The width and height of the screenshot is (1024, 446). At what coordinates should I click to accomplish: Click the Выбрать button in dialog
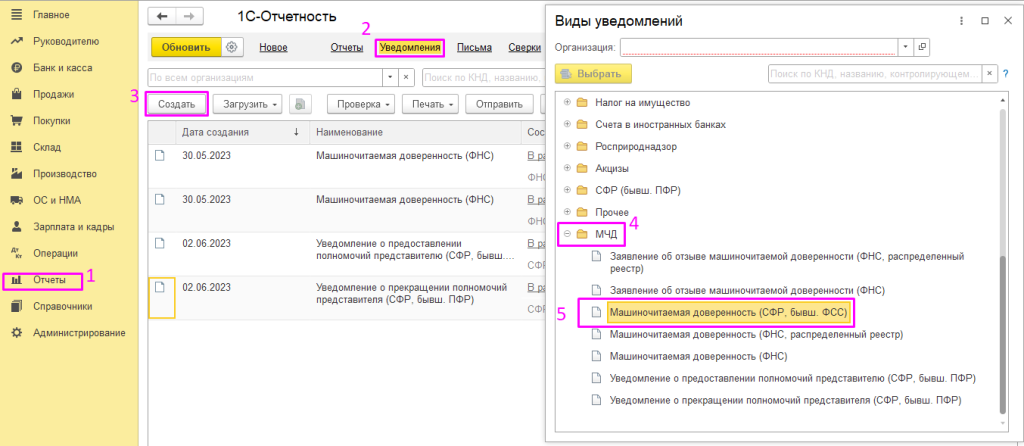click(593, 73)
